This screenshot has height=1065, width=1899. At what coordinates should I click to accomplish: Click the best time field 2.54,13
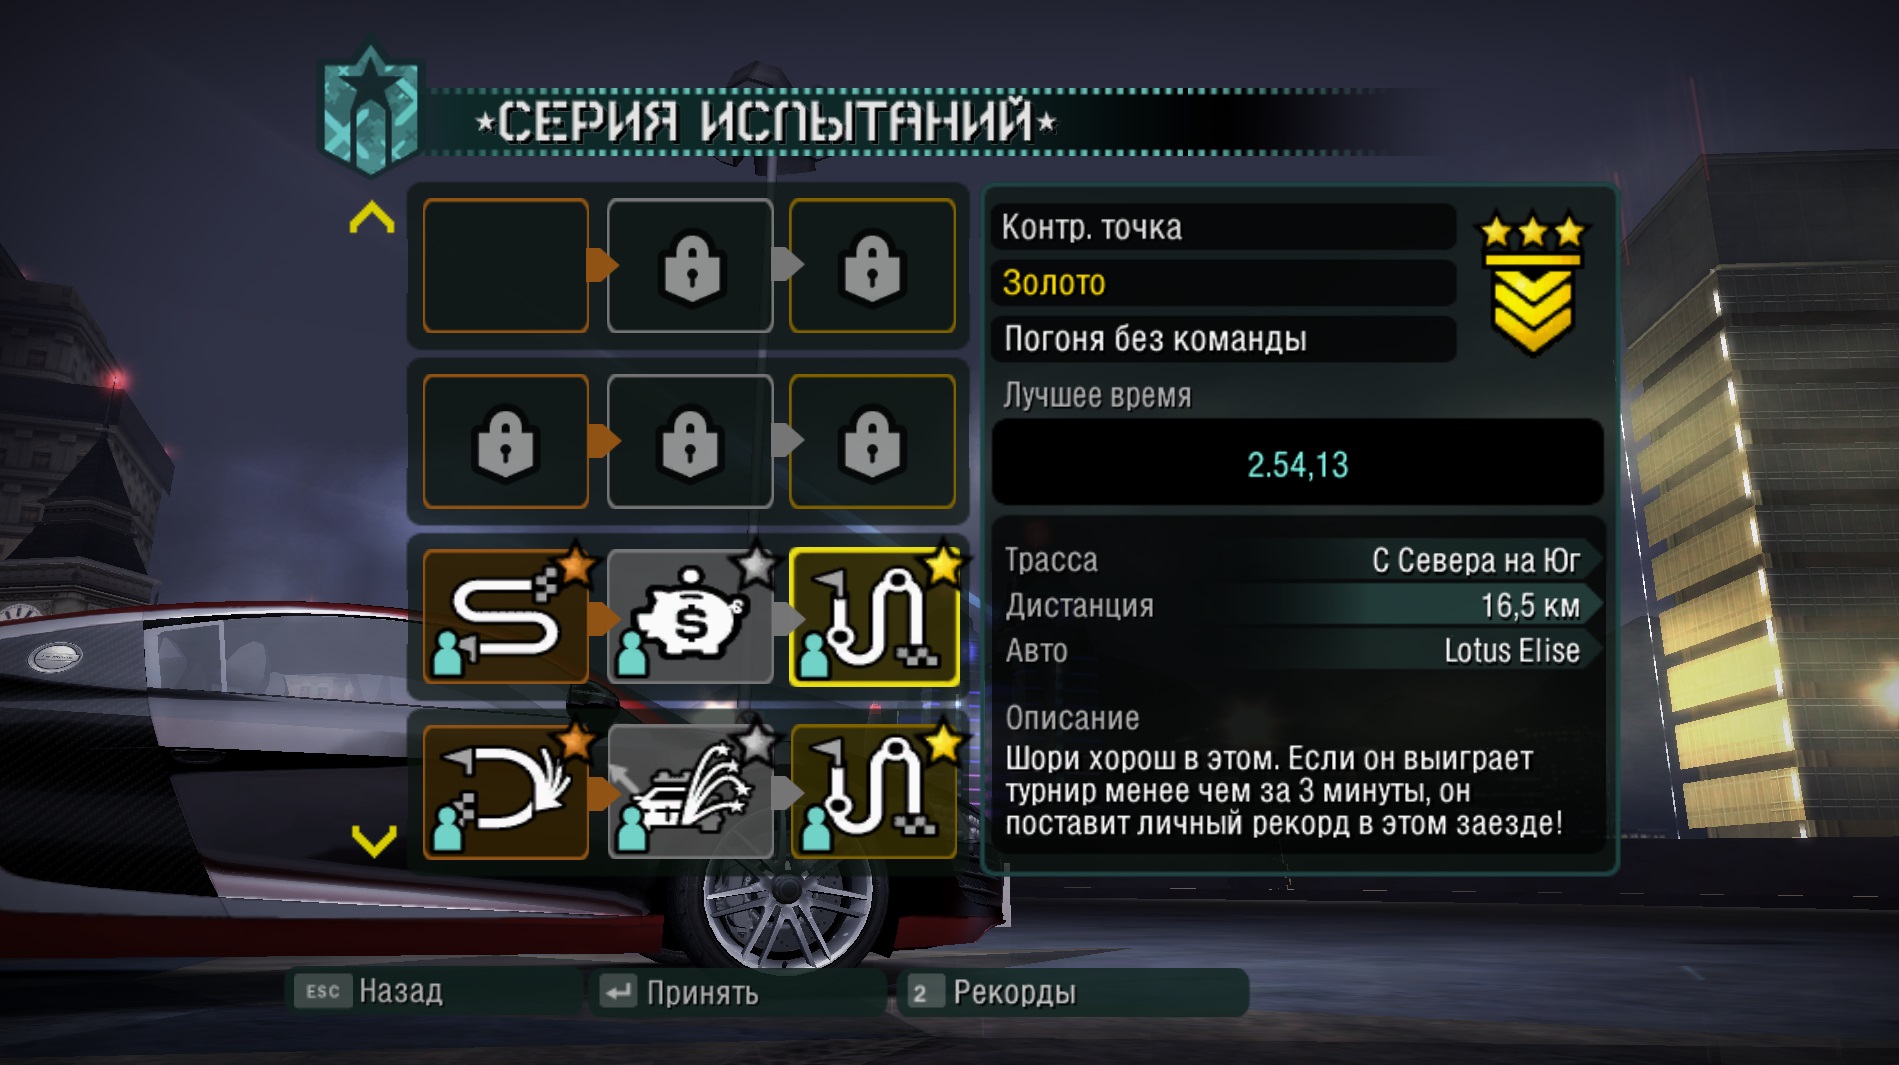click(x=1297, y=463)
